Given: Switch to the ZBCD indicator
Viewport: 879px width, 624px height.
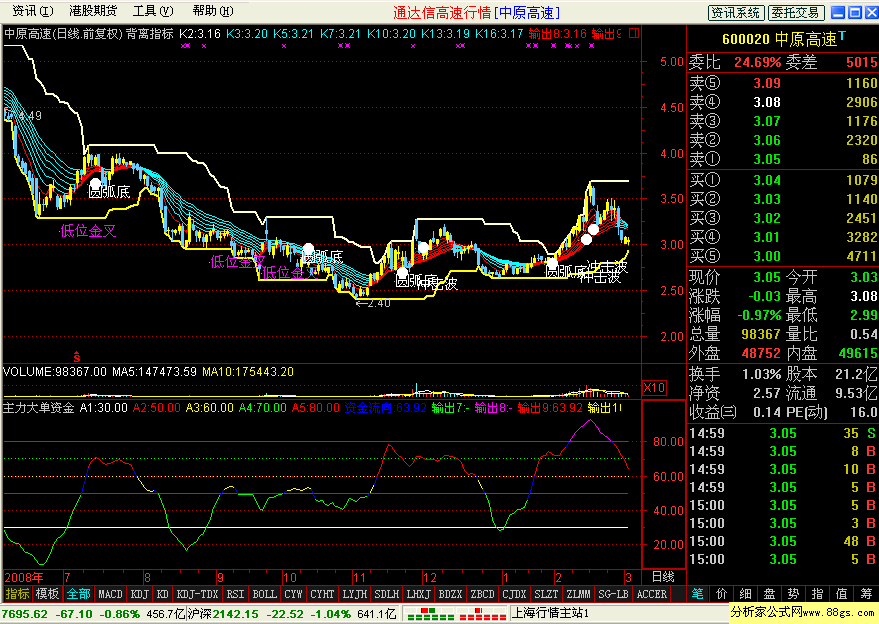Looking at the screenshot, I should (x=483, y=594).
